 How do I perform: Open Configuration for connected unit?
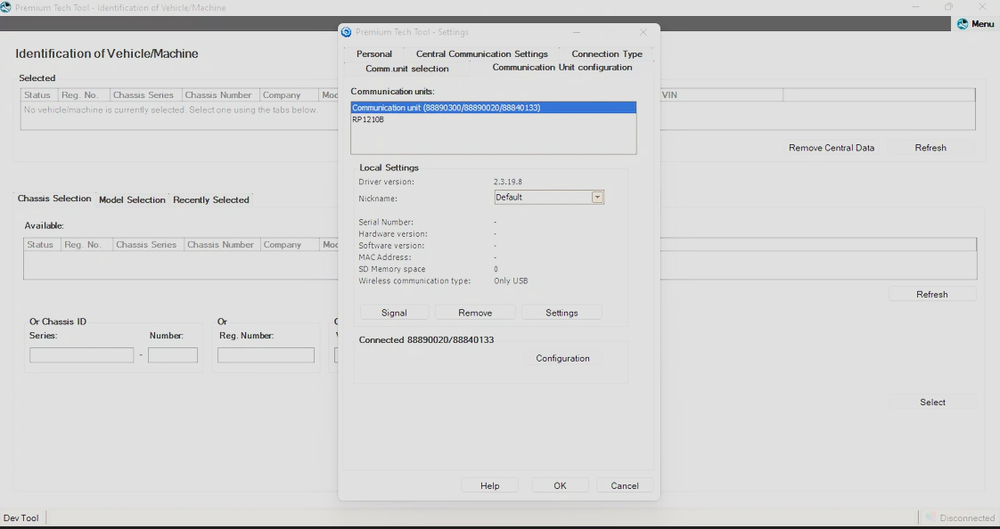(x=562, y=359)
